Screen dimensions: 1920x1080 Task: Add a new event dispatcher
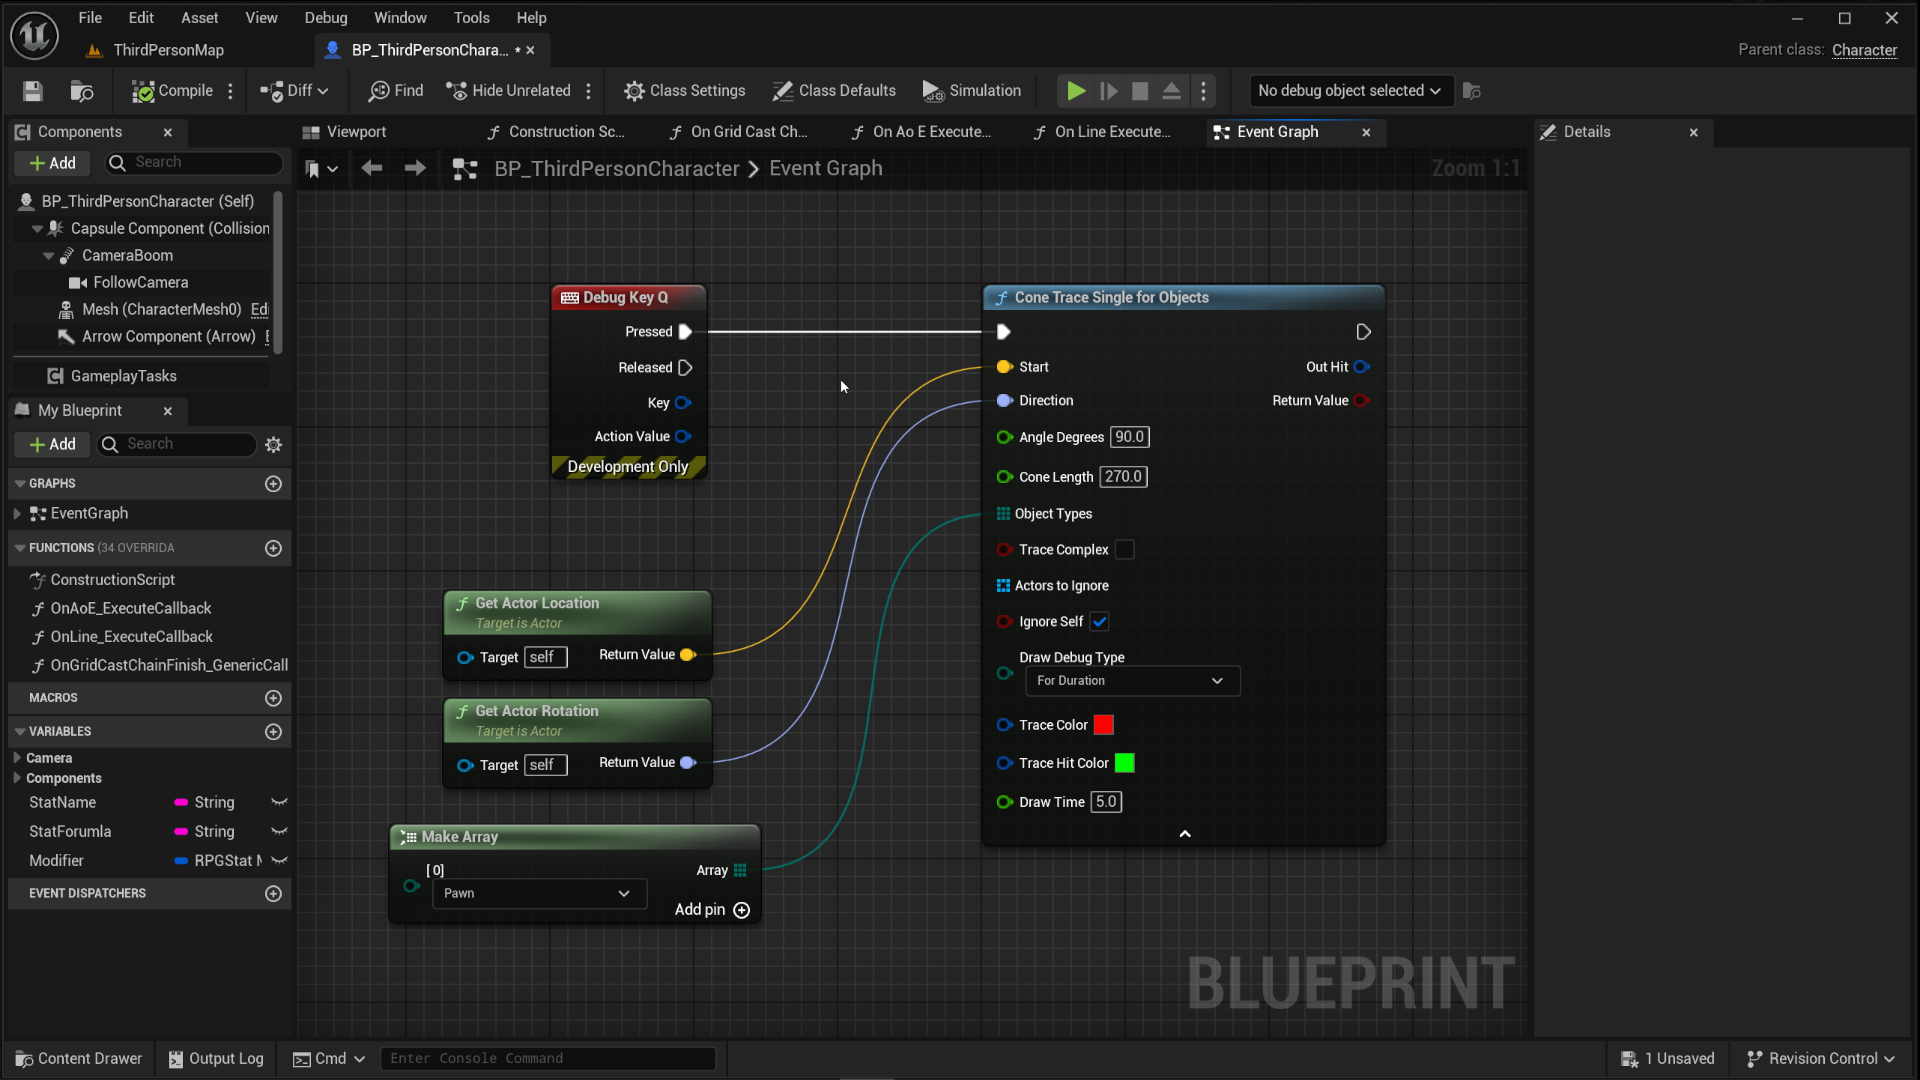coord(274,894)
